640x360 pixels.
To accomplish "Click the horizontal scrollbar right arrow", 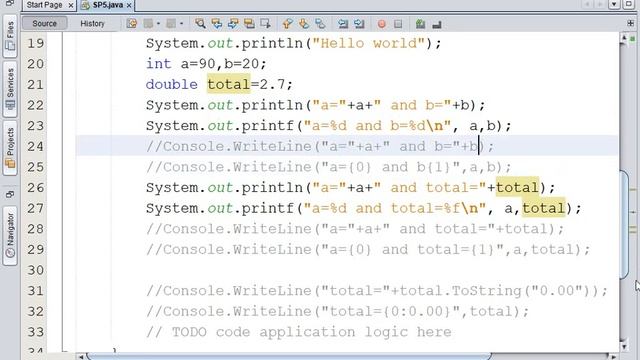I will point(613,357).
